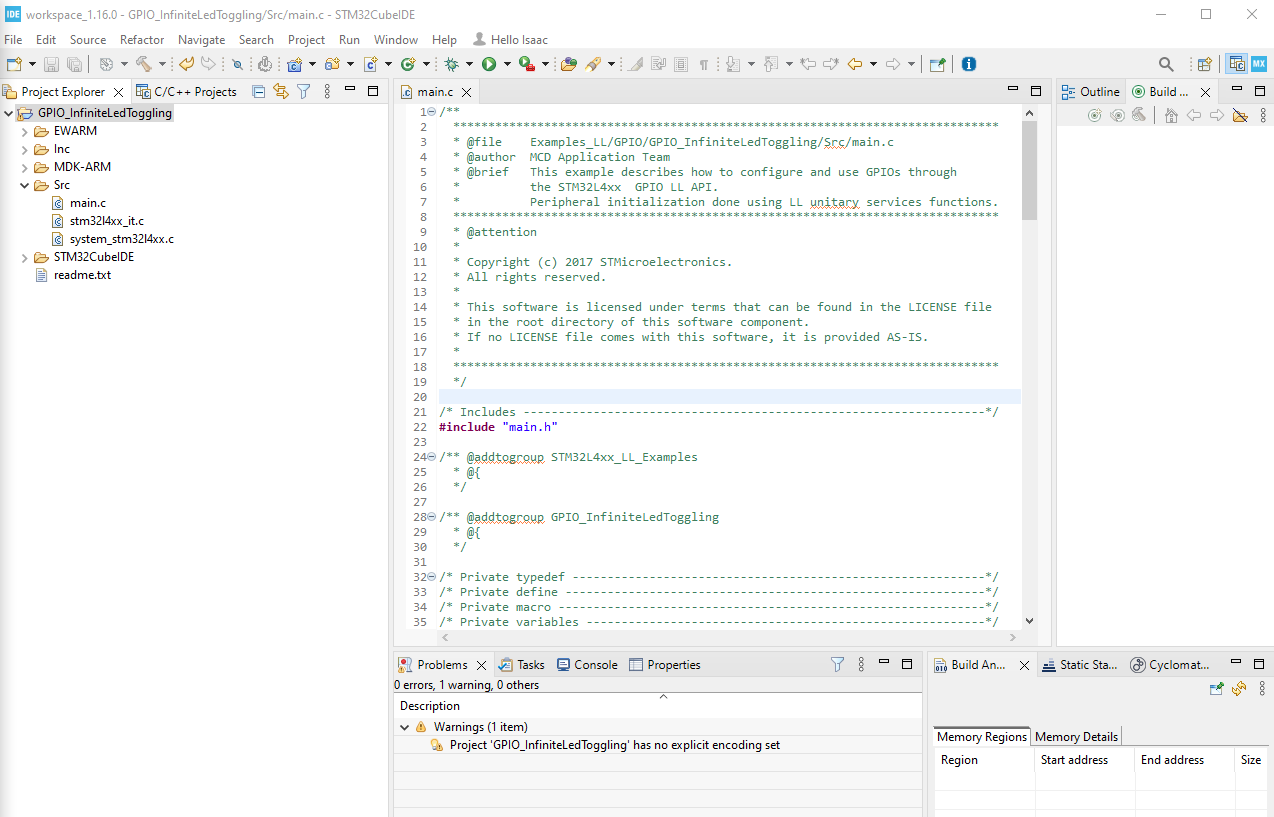Open the Device Configuration Tool (MX icon)

(1258, 63)
